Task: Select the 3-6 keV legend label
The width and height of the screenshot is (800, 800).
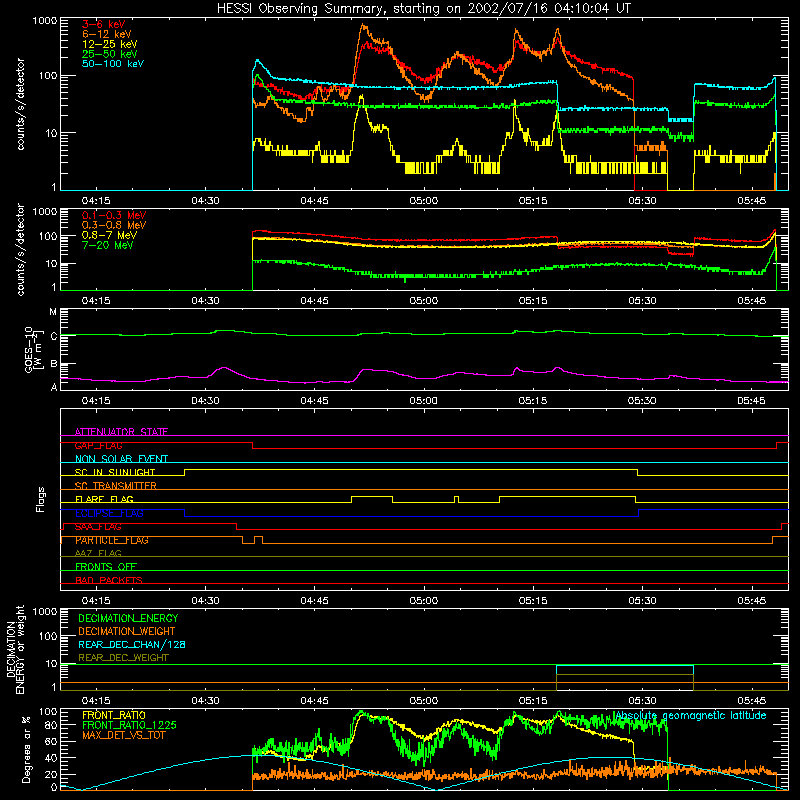Action: [104, 24]
